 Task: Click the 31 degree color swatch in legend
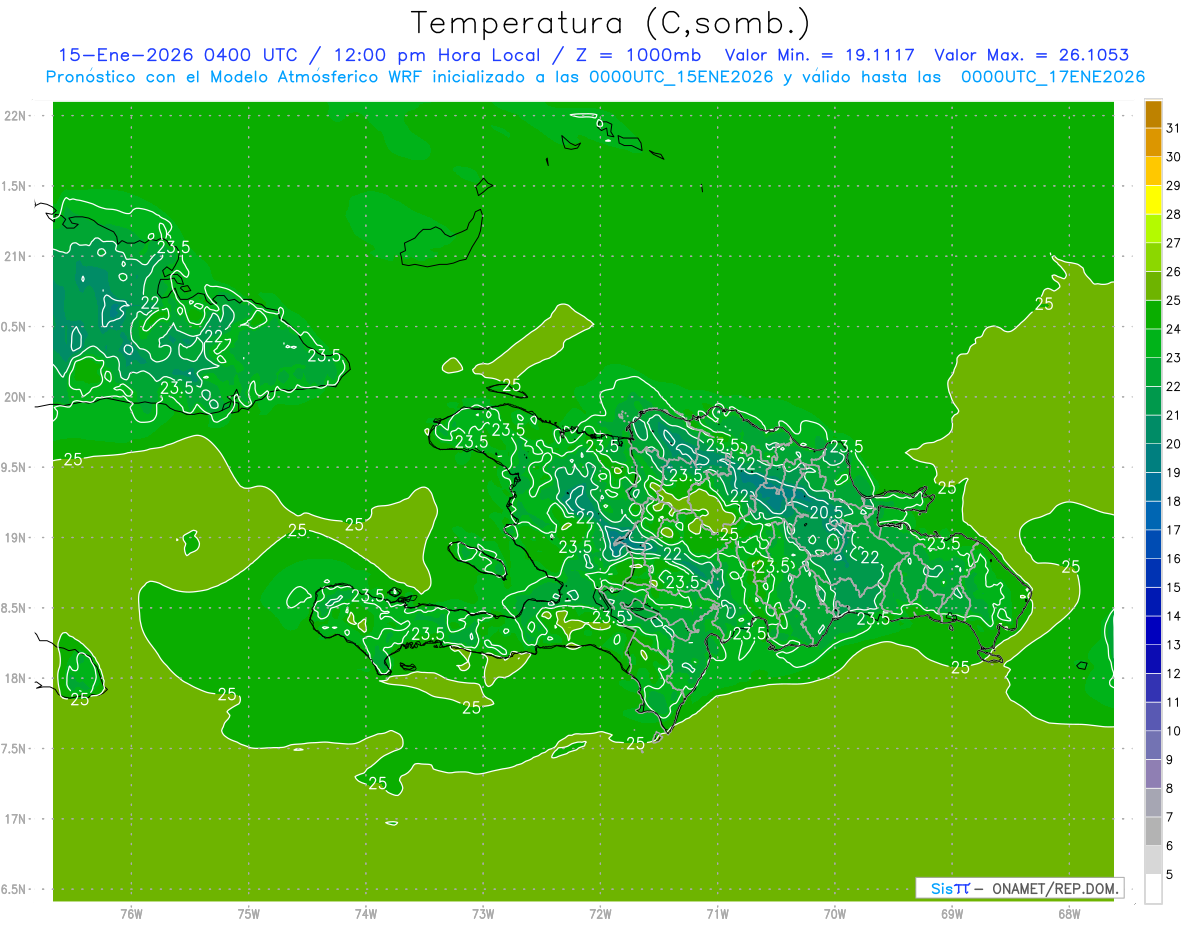point(1153,114)
